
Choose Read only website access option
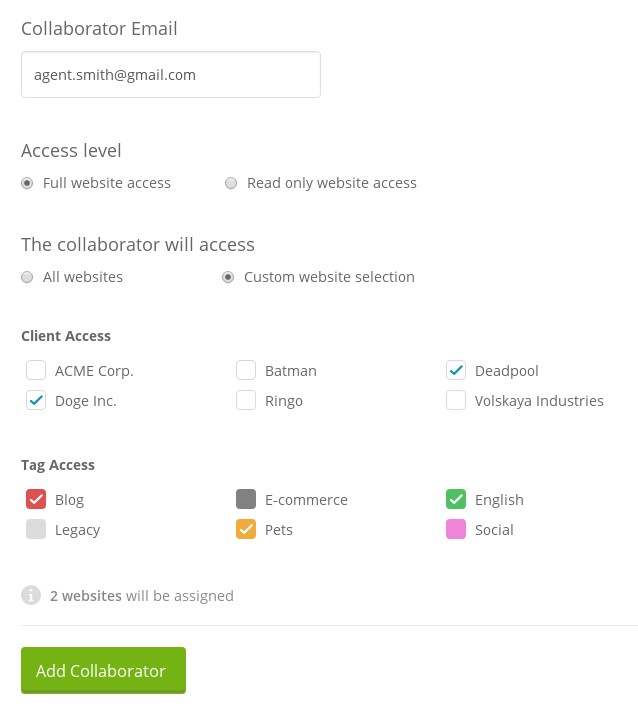(x=231, y=183)
